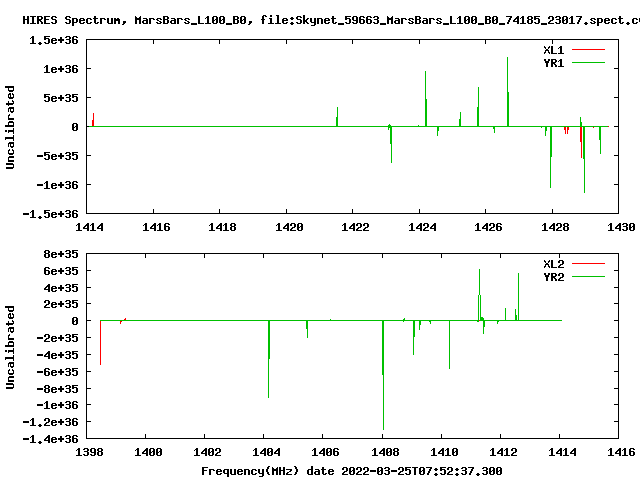The image size is (640, 480).
Task: Click the deepest green dip near 1408 MHz
Action: tap(383, 375)
